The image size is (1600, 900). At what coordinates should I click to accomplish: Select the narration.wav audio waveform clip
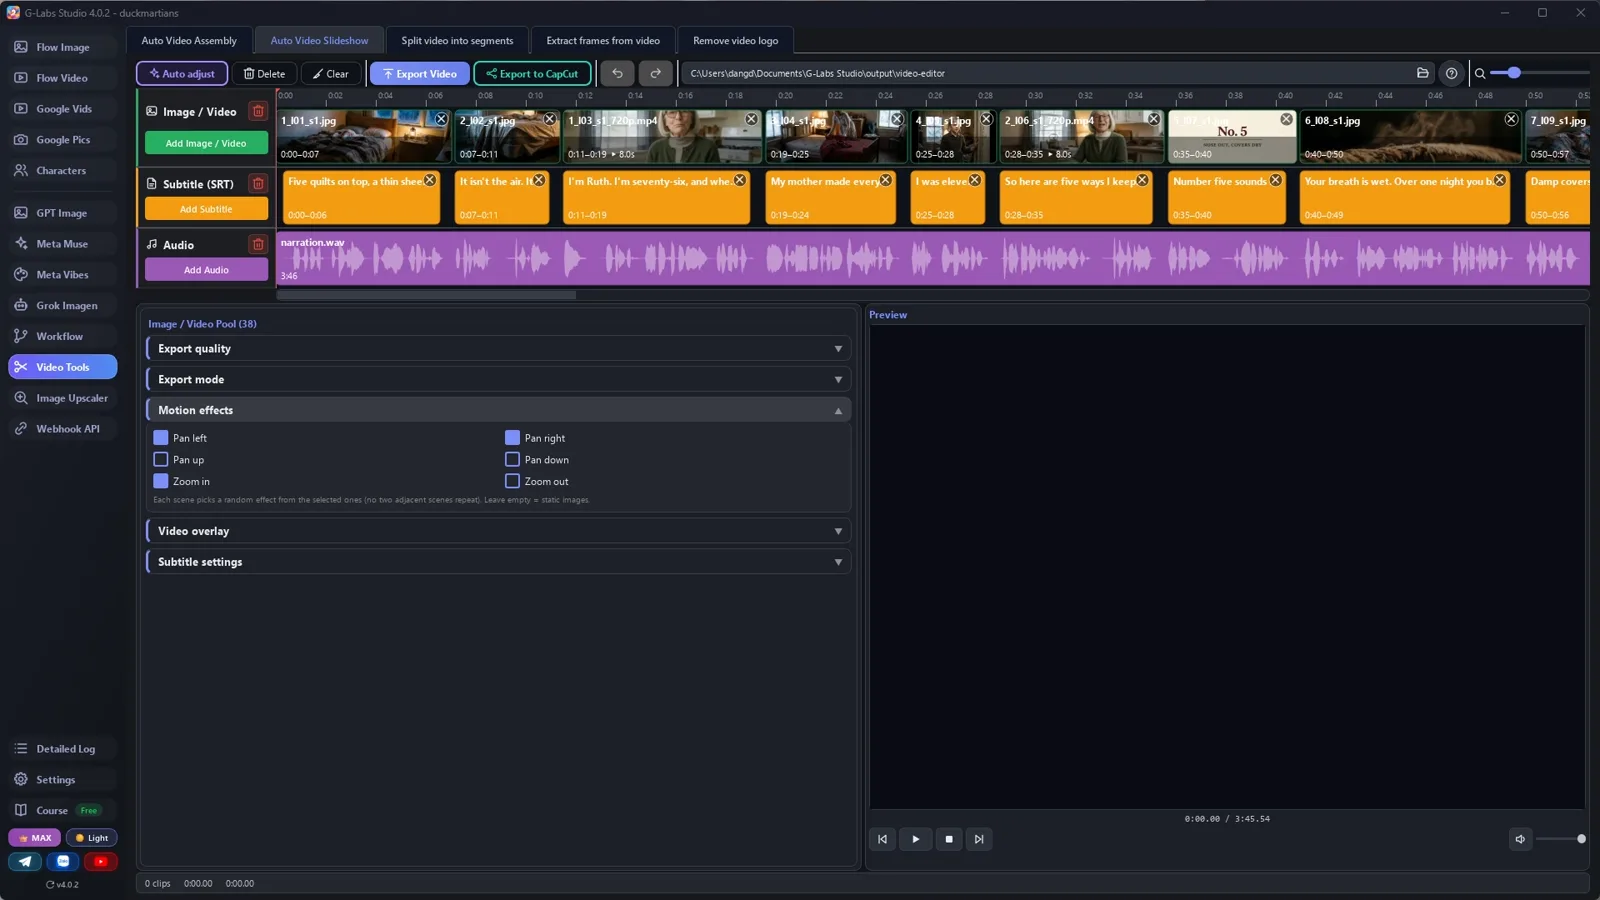pos(933,259)
